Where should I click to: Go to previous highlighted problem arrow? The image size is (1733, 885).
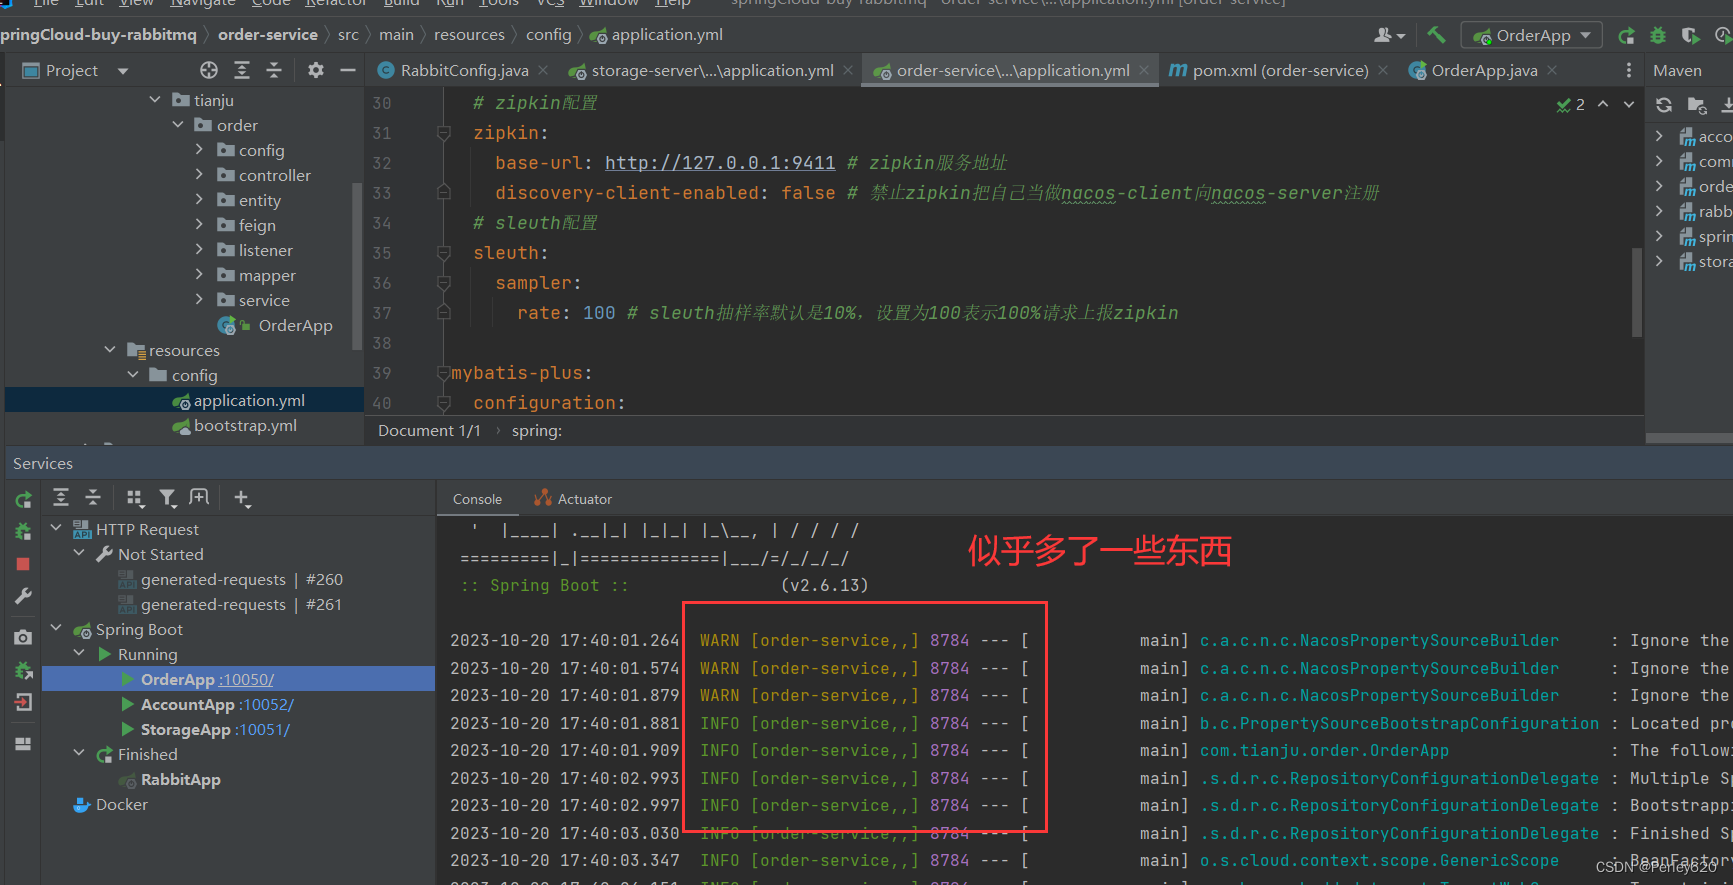pyautogui.click(x=1603, y=104)
